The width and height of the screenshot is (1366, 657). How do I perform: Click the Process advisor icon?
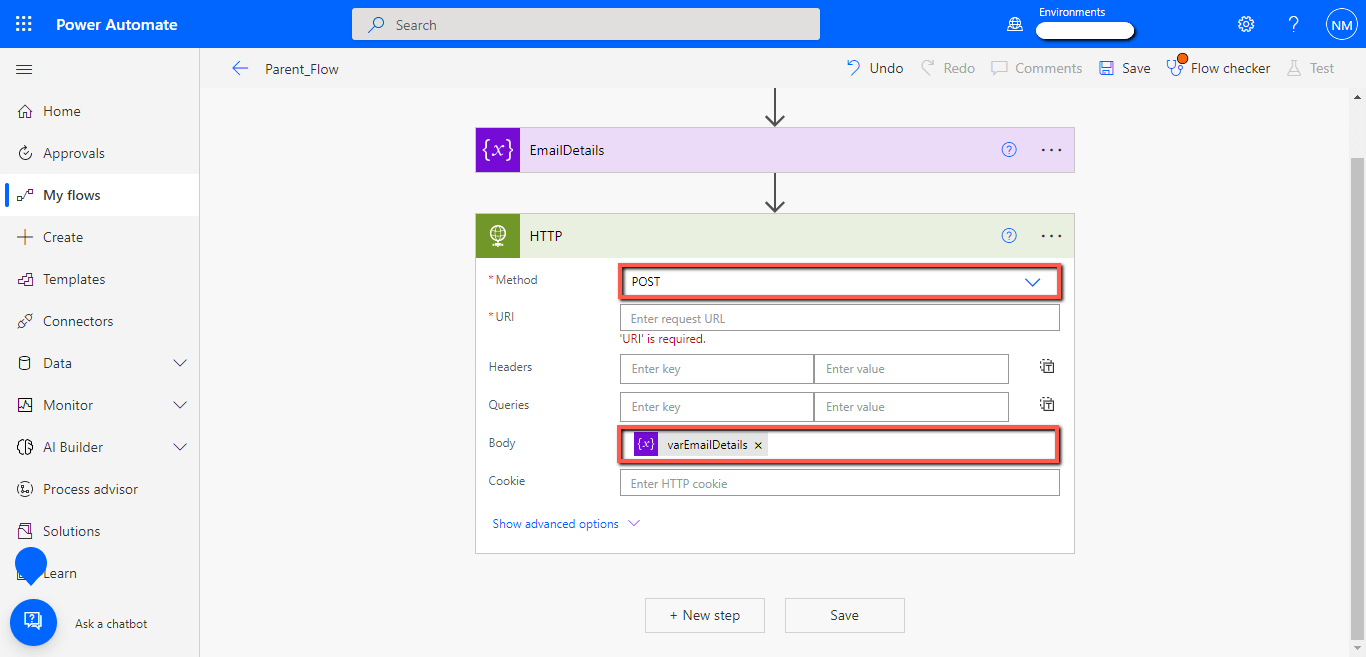[x=26, y=489]
